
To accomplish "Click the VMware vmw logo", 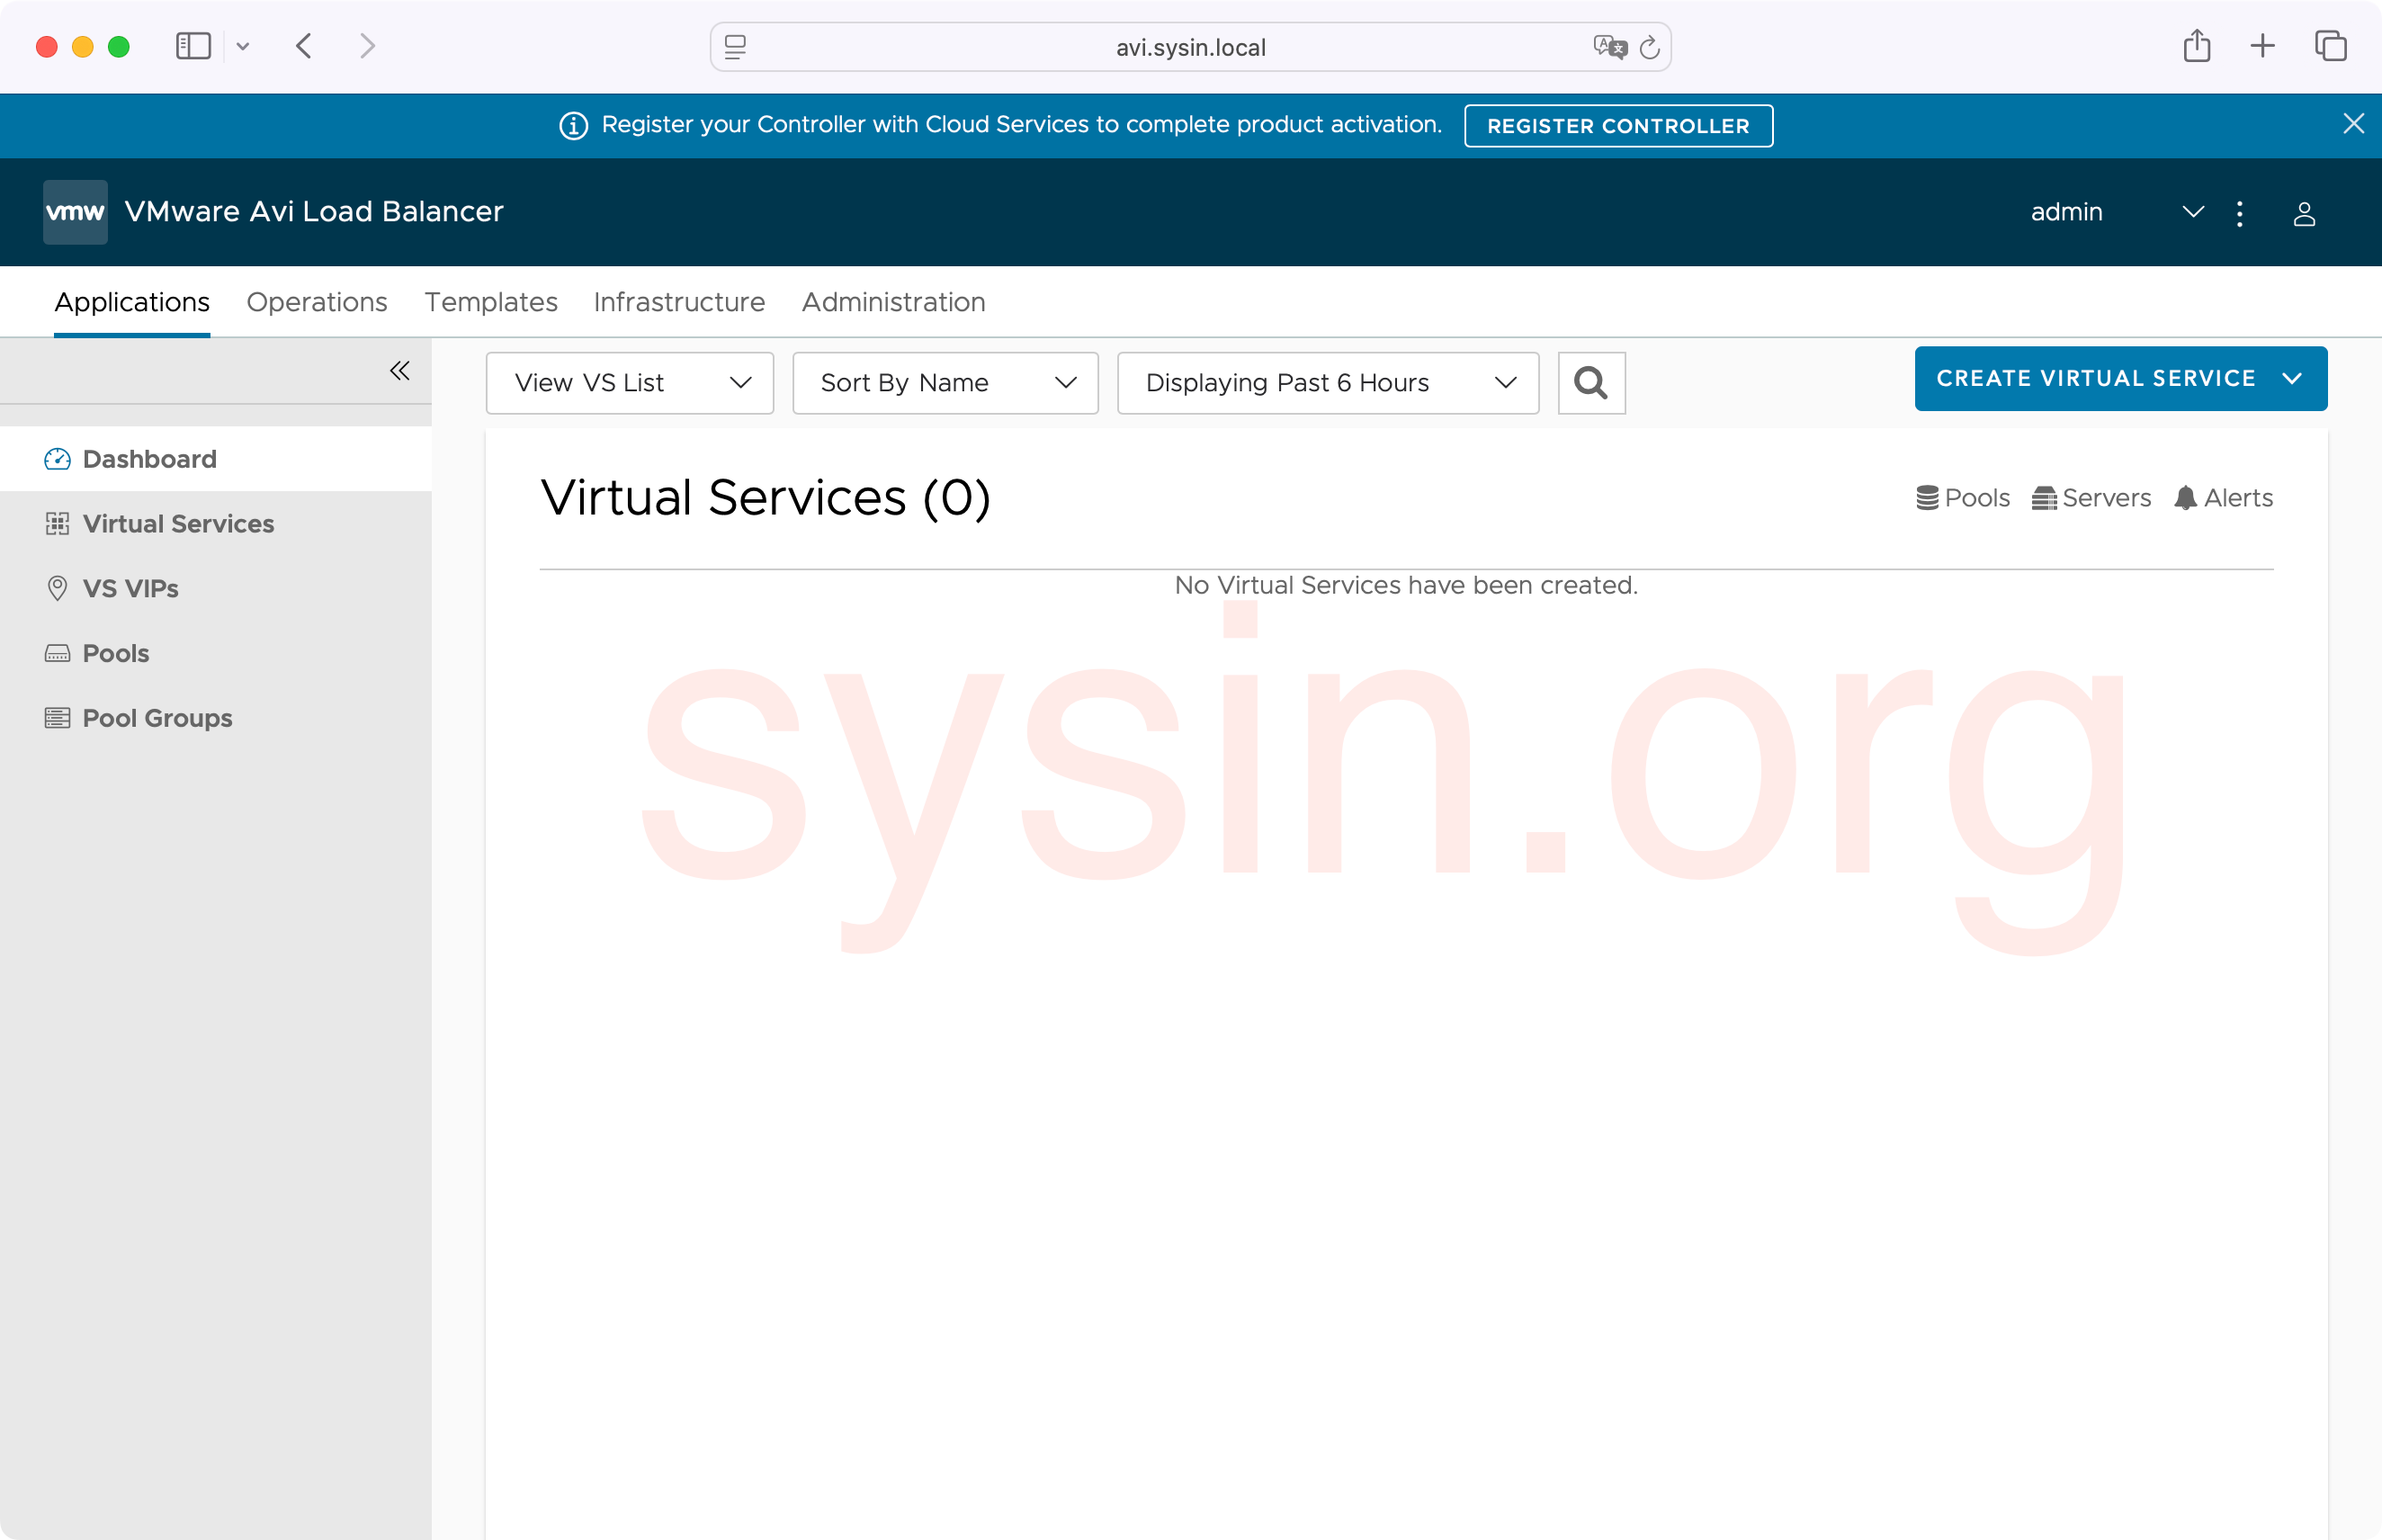I will point(75,212).
